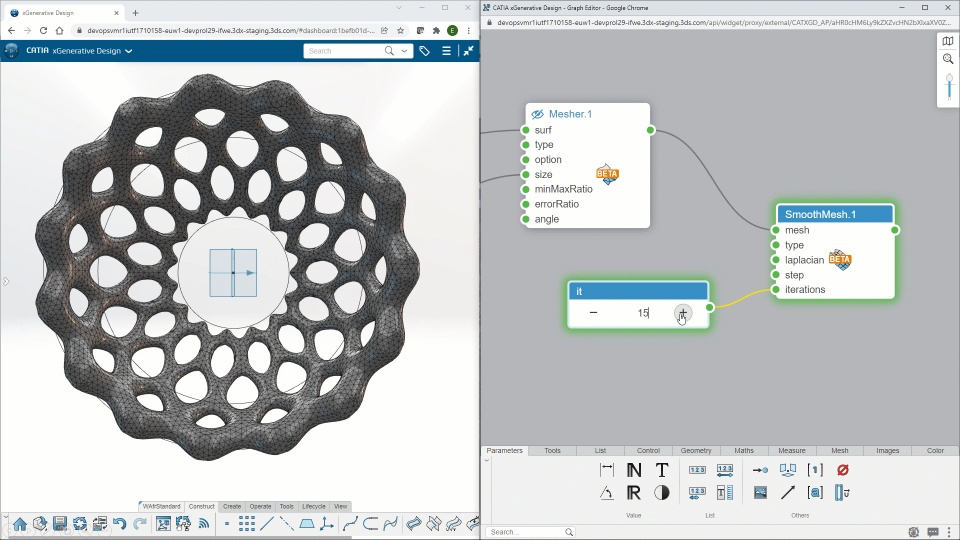
Task: Select the Axis System tool
Action: click(326, 523)
